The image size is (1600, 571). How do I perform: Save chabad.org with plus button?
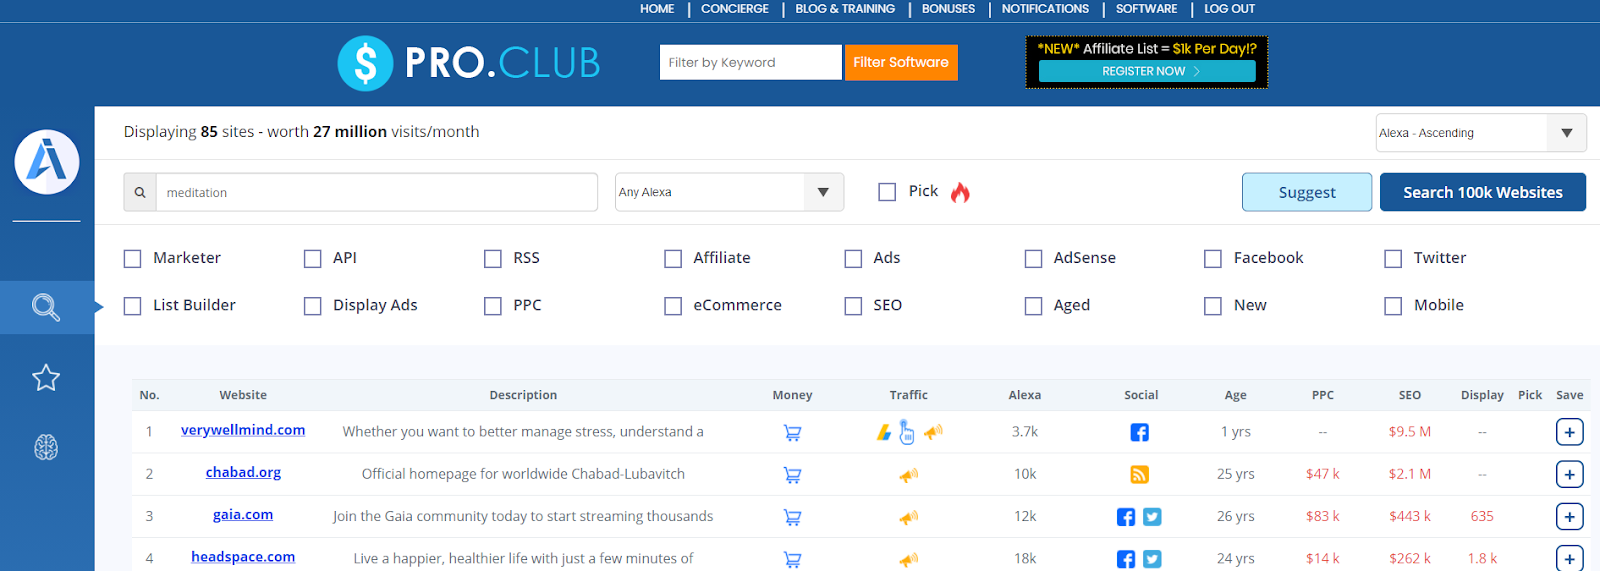(x=1569, y=474)
